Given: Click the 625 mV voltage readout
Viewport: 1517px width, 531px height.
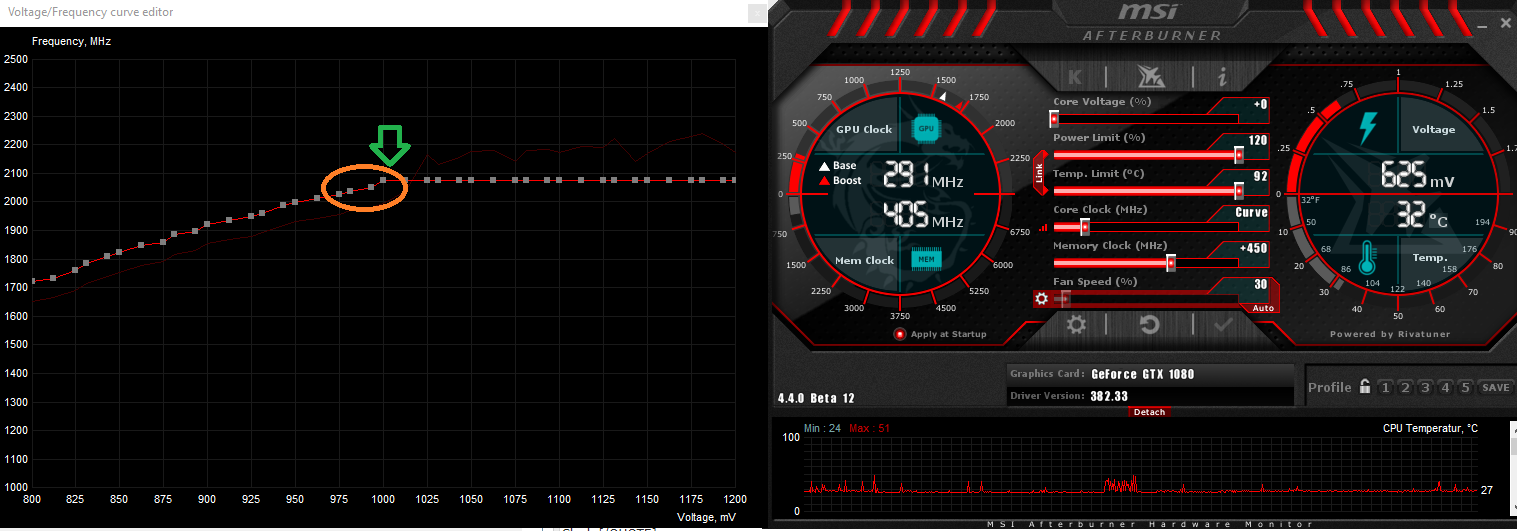Looking at the screenshot, I should [1418, 177].
